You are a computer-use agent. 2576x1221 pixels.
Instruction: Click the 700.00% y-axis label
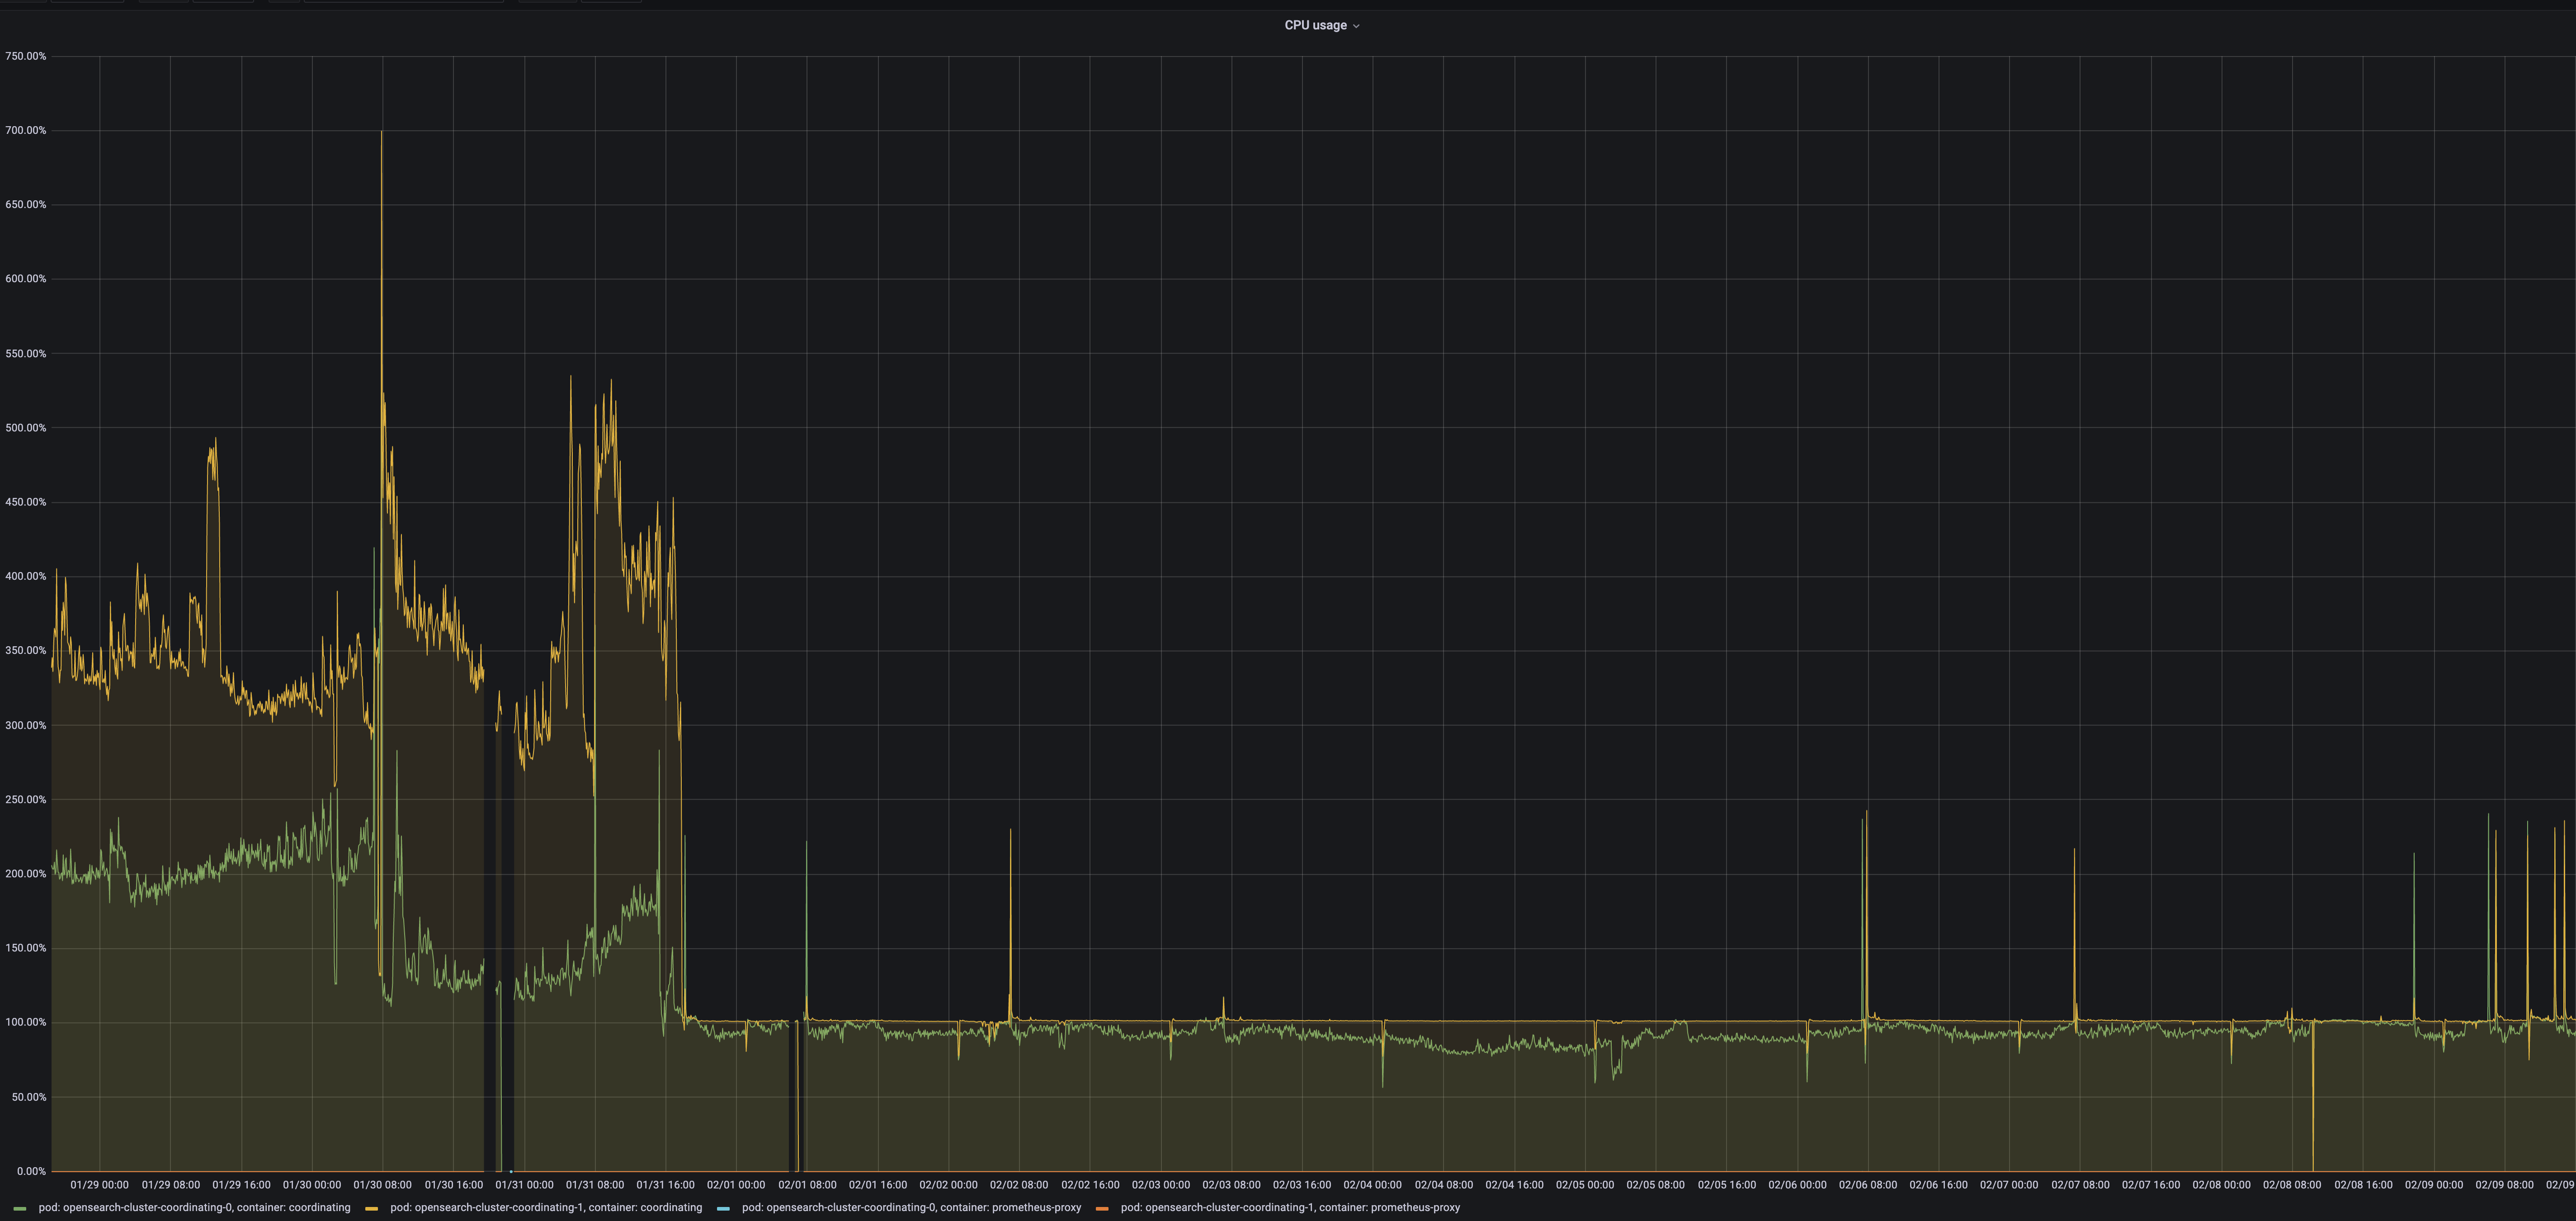pyautogui.click(x=27, y=130)
